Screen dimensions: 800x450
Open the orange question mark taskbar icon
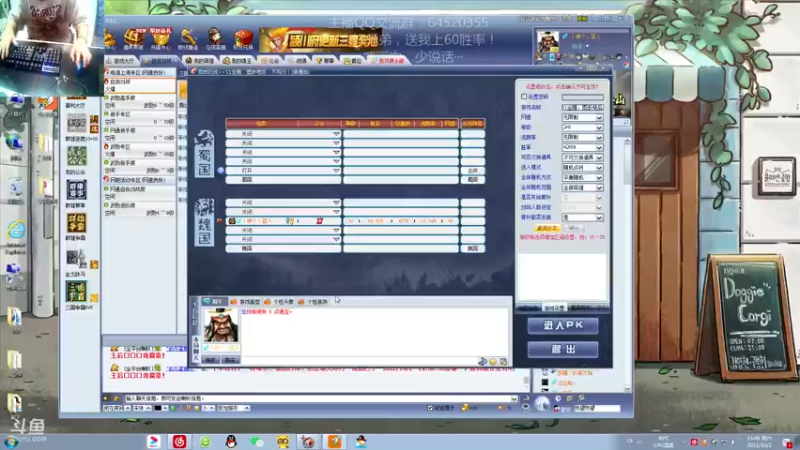pos(334,441)
